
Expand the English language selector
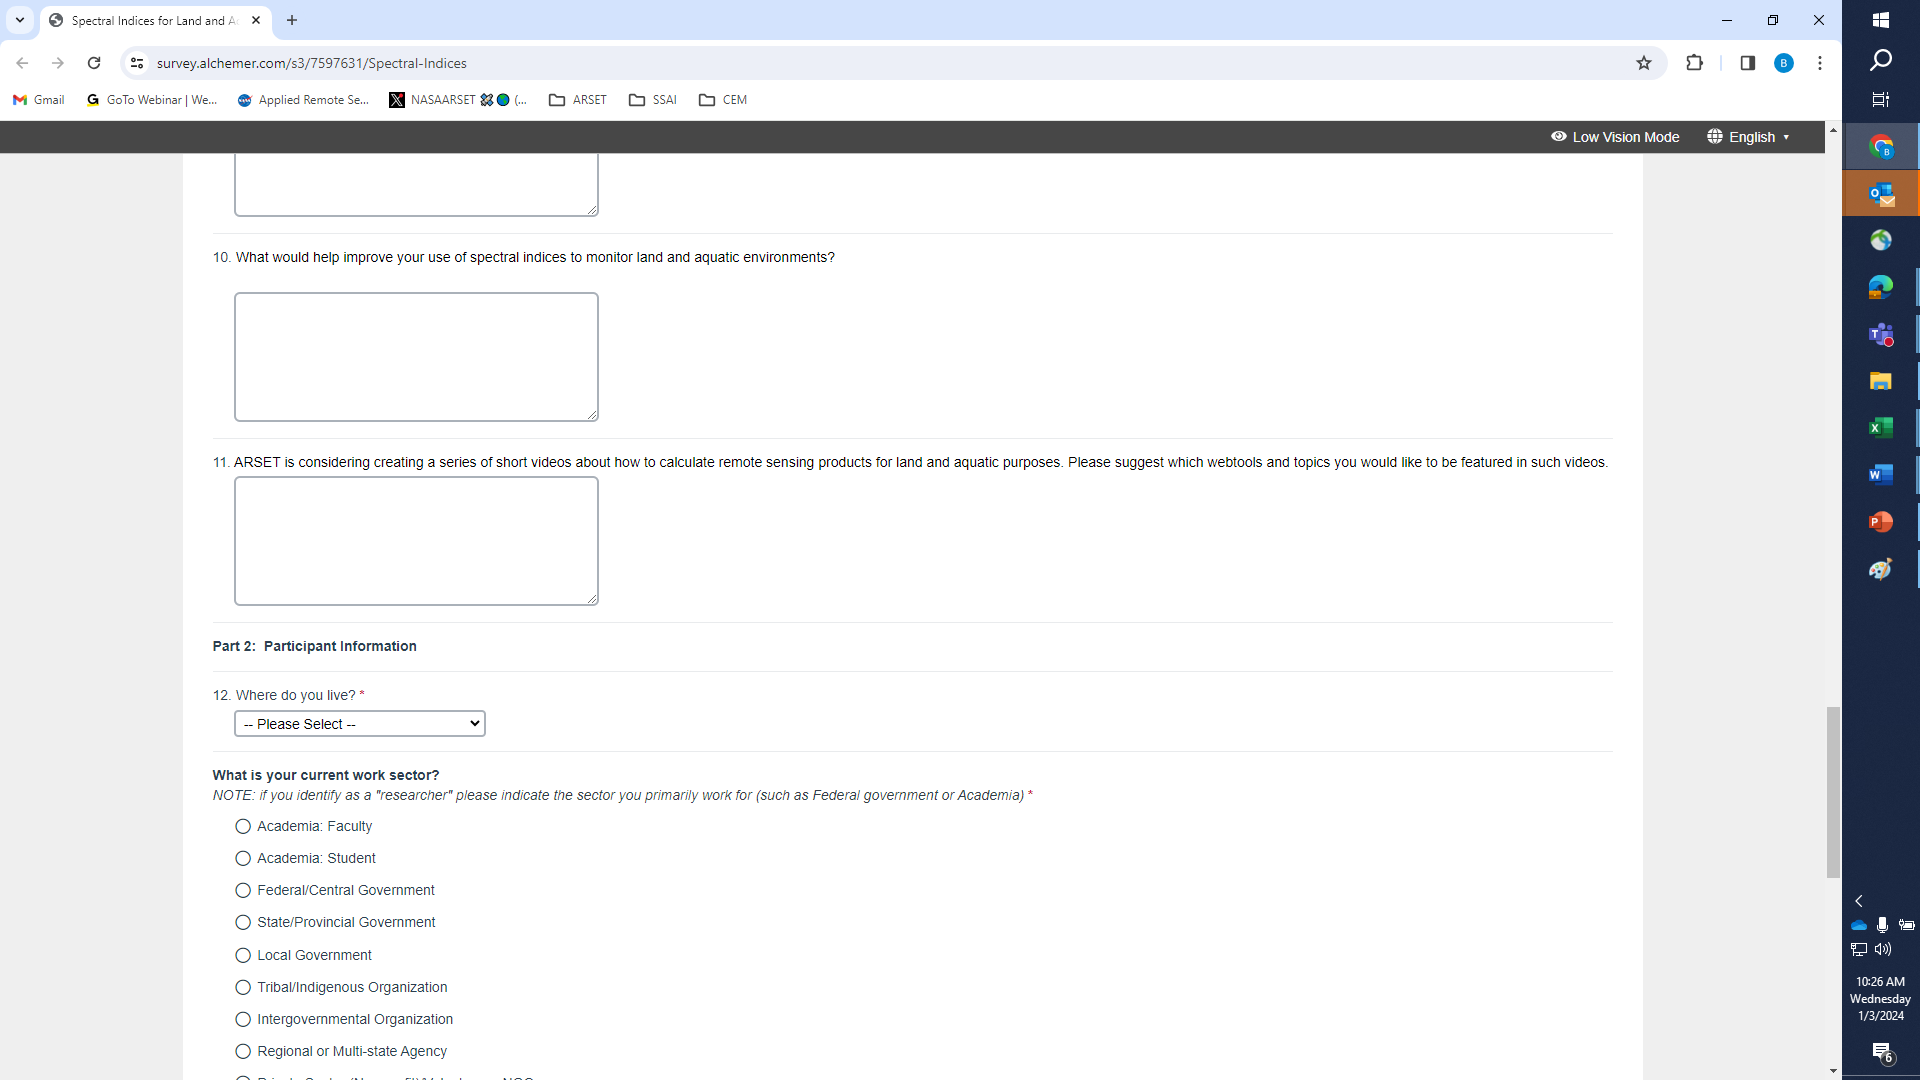[x=1748, y=137]
